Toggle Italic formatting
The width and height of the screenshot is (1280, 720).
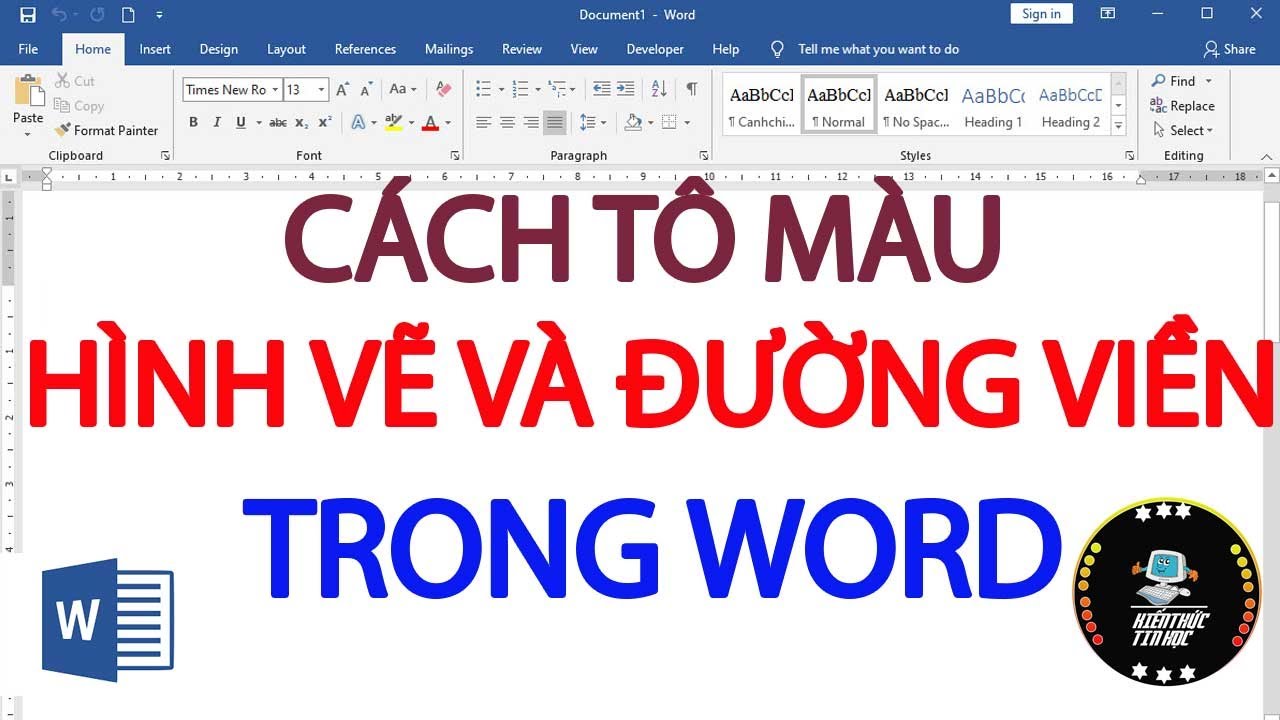click(217, 122)
